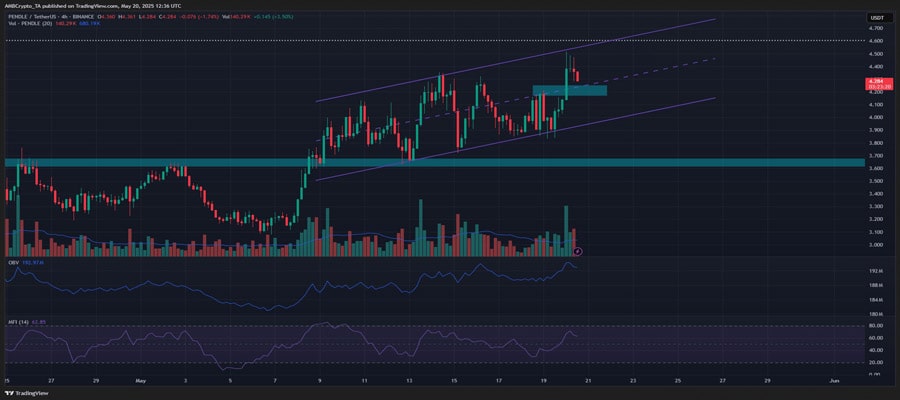
Task: Click the small teal rectangle zone near 4.2
Action: (x=570, y=90)
